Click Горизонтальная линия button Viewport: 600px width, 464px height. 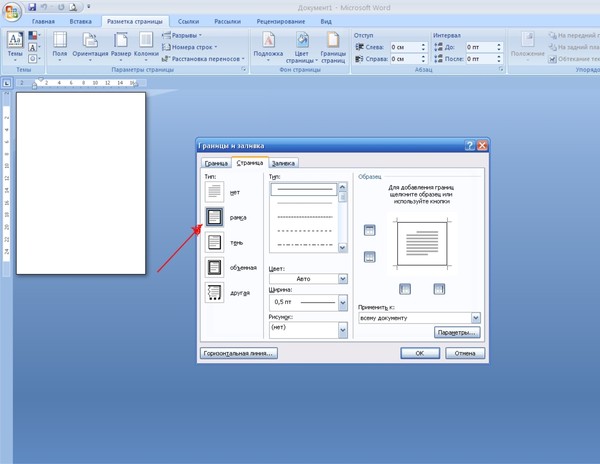pos(239,353)
